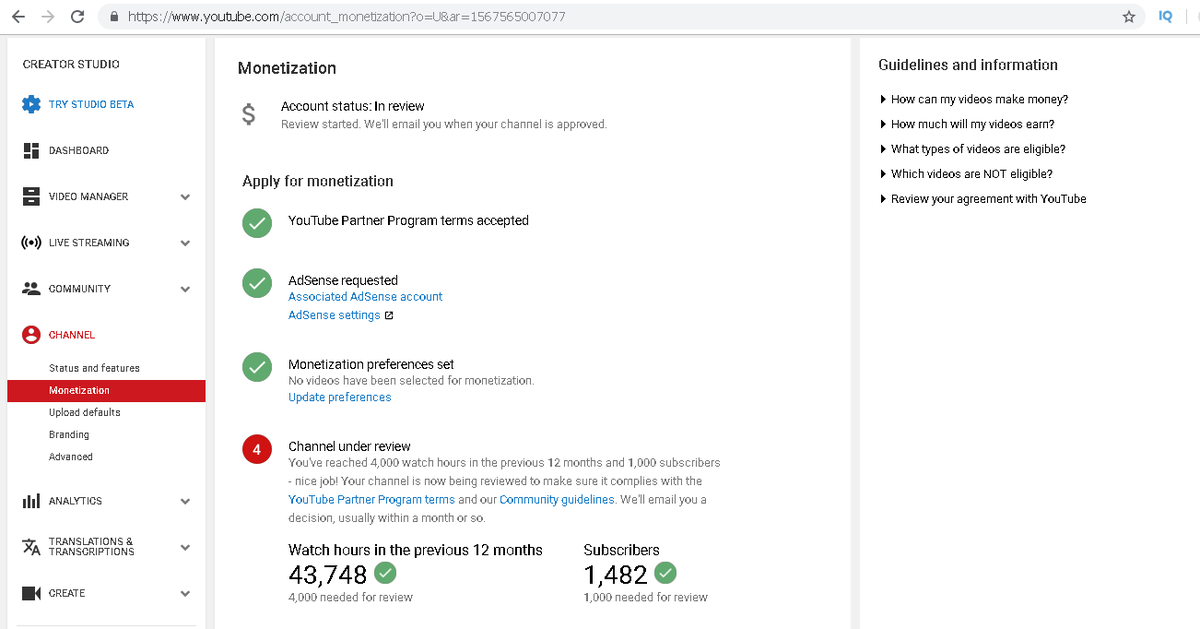Expand the Community section chevron
The image size is (1200, 629).
coord(185,289)
